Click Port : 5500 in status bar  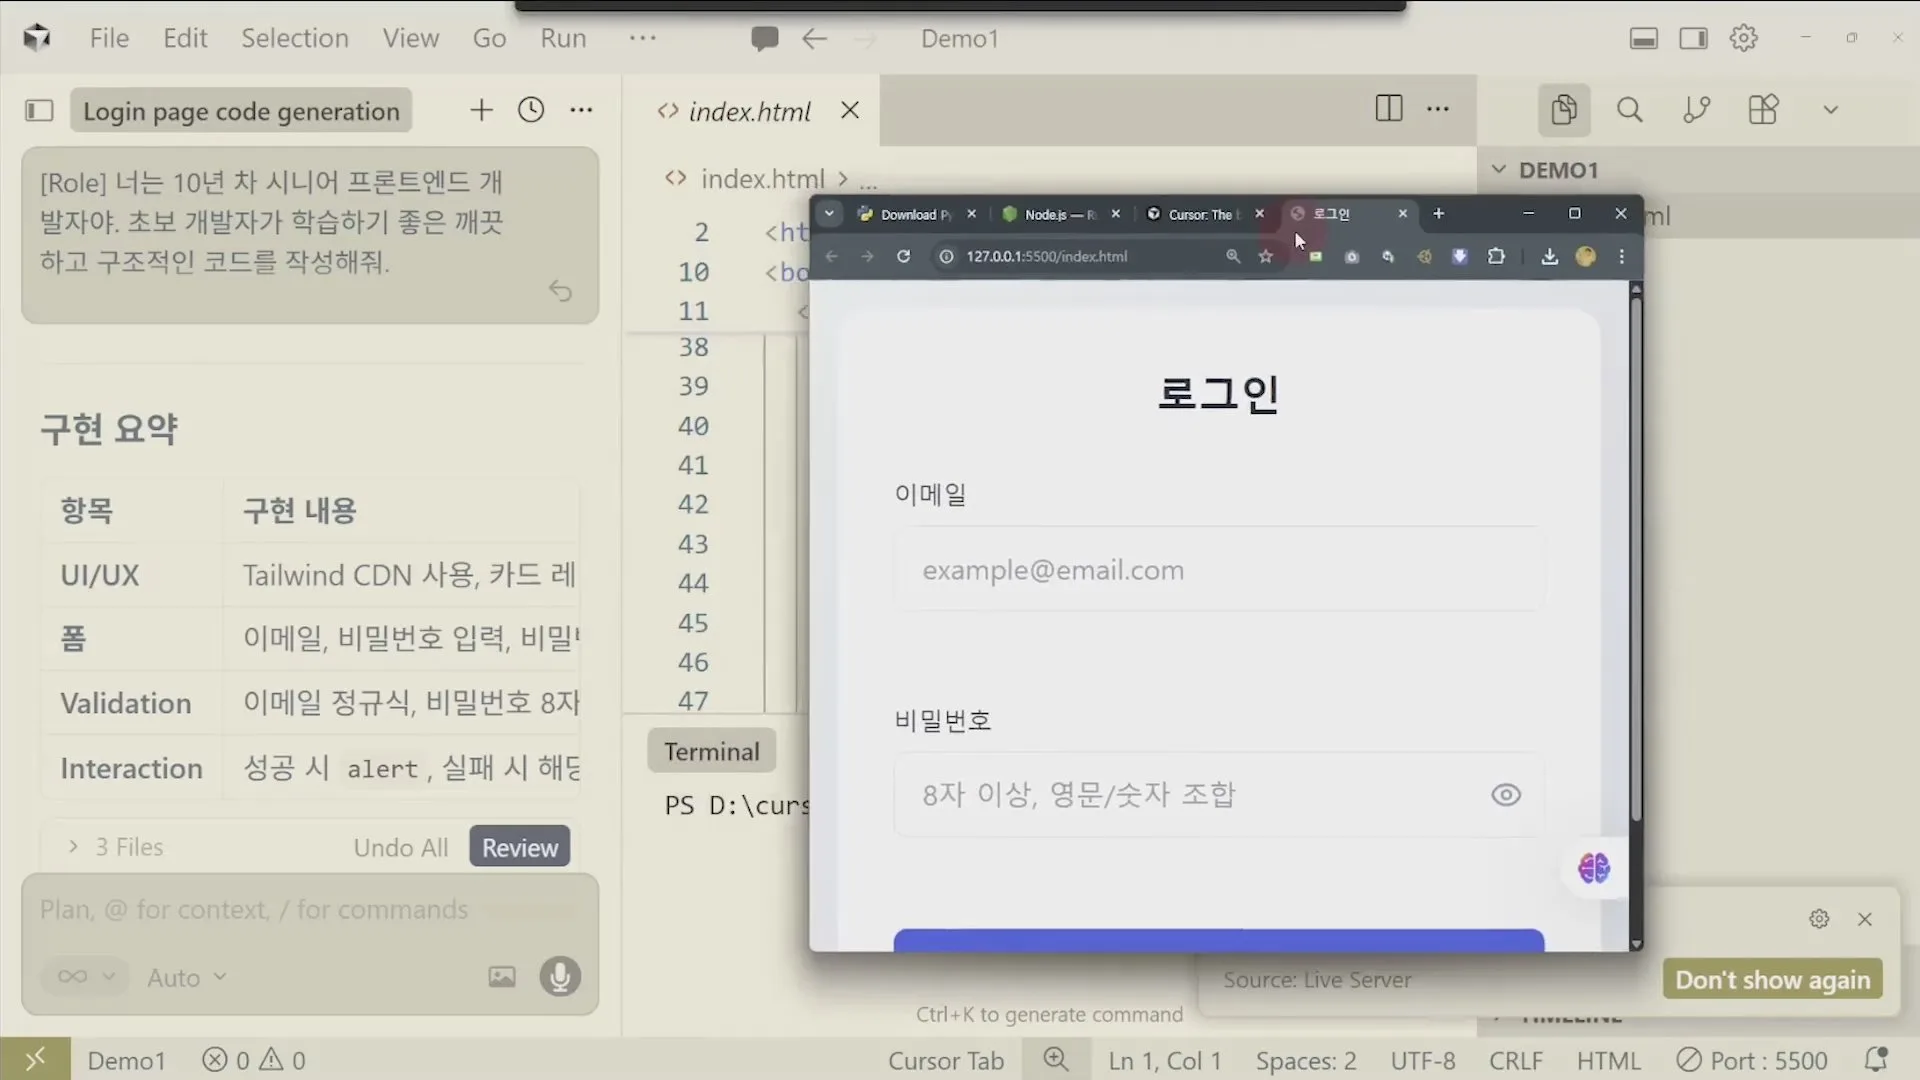[x=1752, y=1060]
